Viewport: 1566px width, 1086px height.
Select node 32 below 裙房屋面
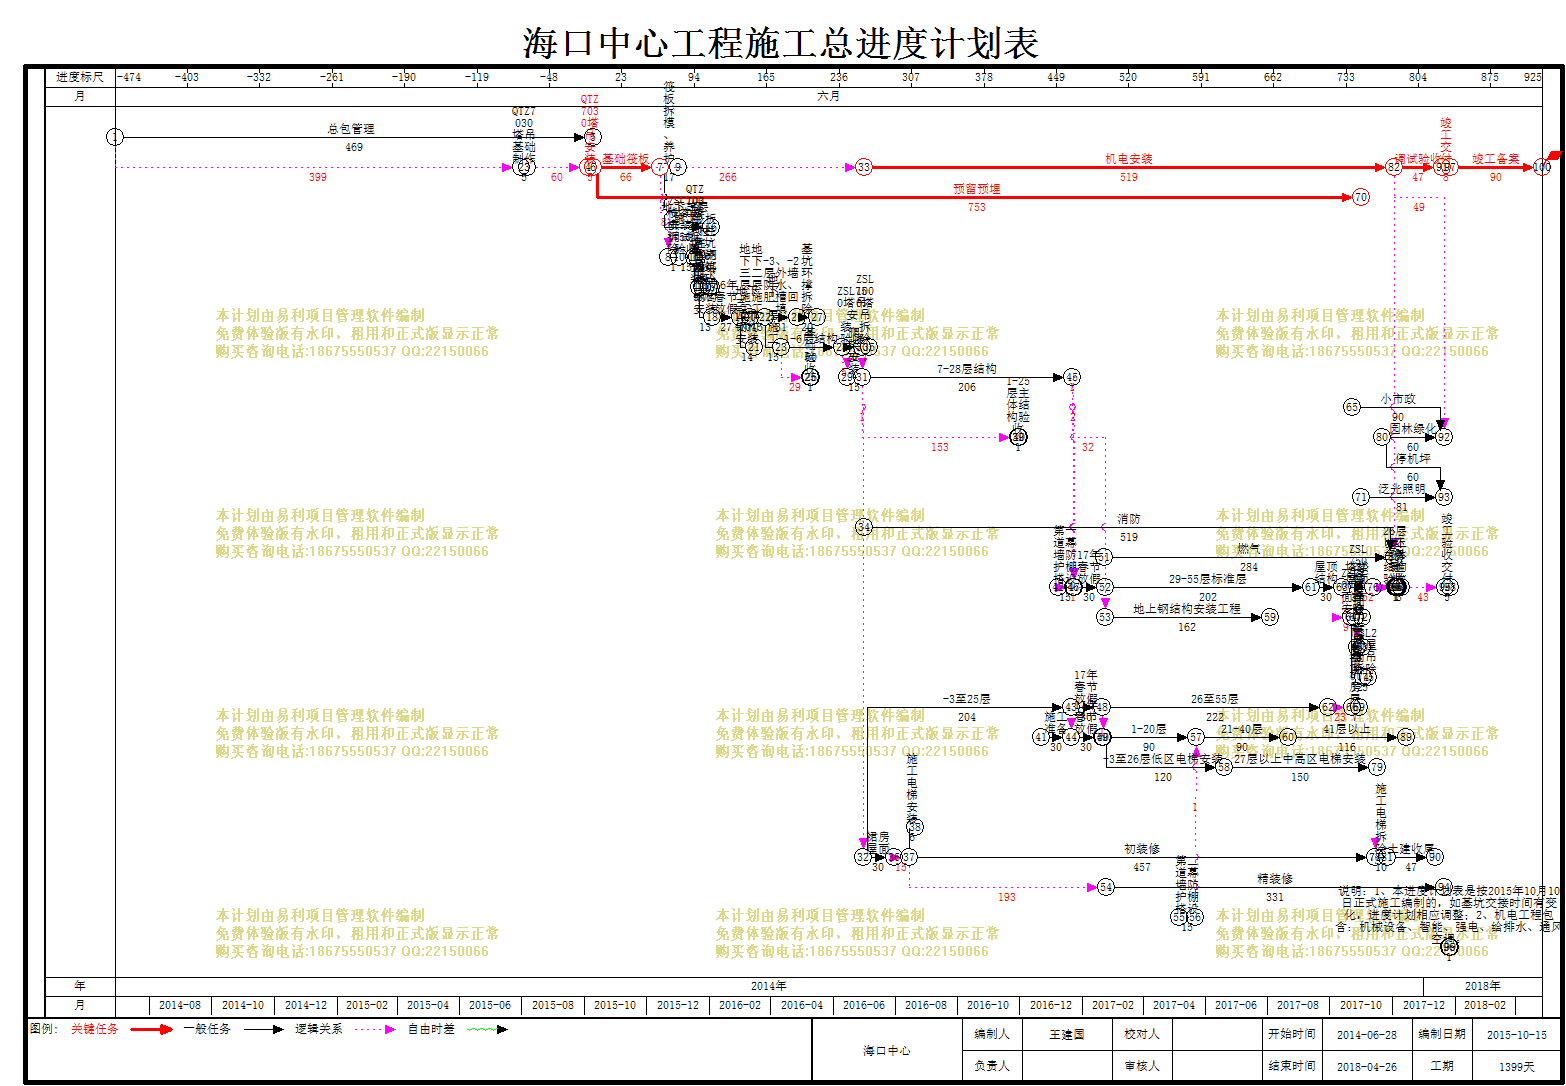(863, 857)
